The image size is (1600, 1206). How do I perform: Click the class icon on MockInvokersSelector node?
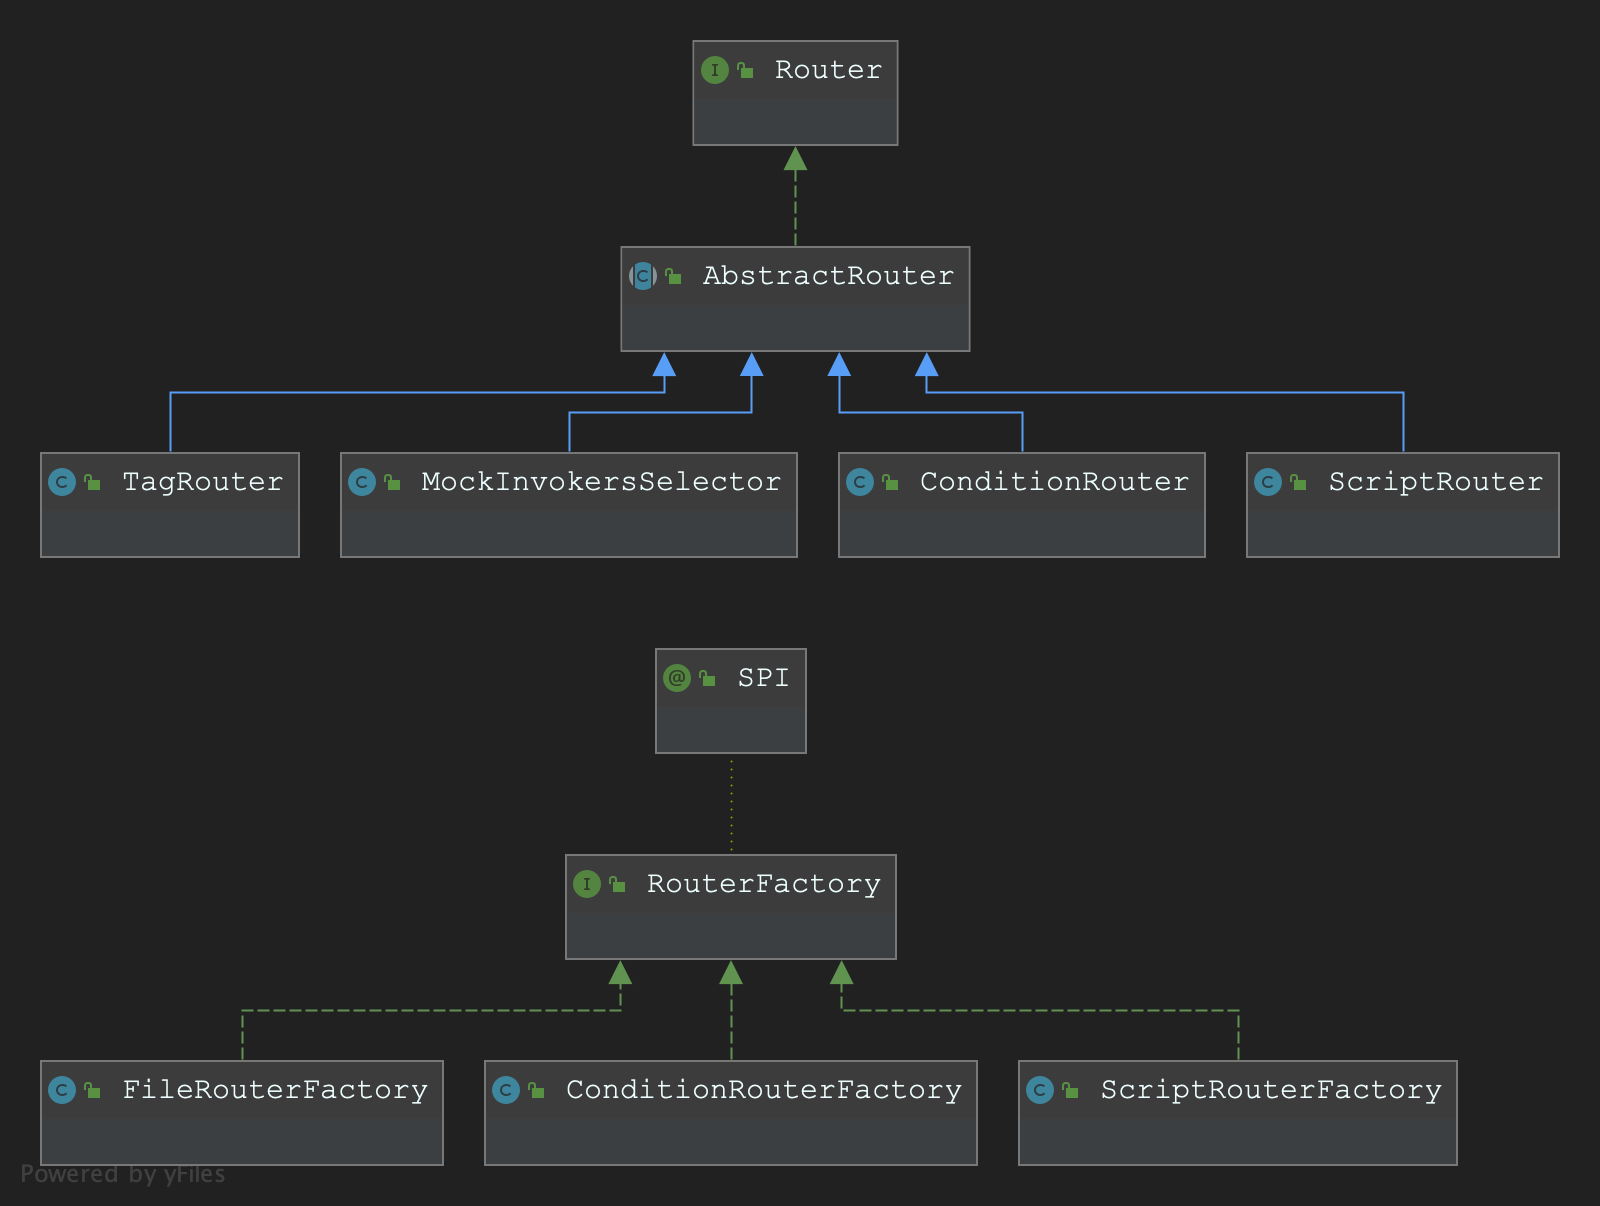tap(362, 482)
